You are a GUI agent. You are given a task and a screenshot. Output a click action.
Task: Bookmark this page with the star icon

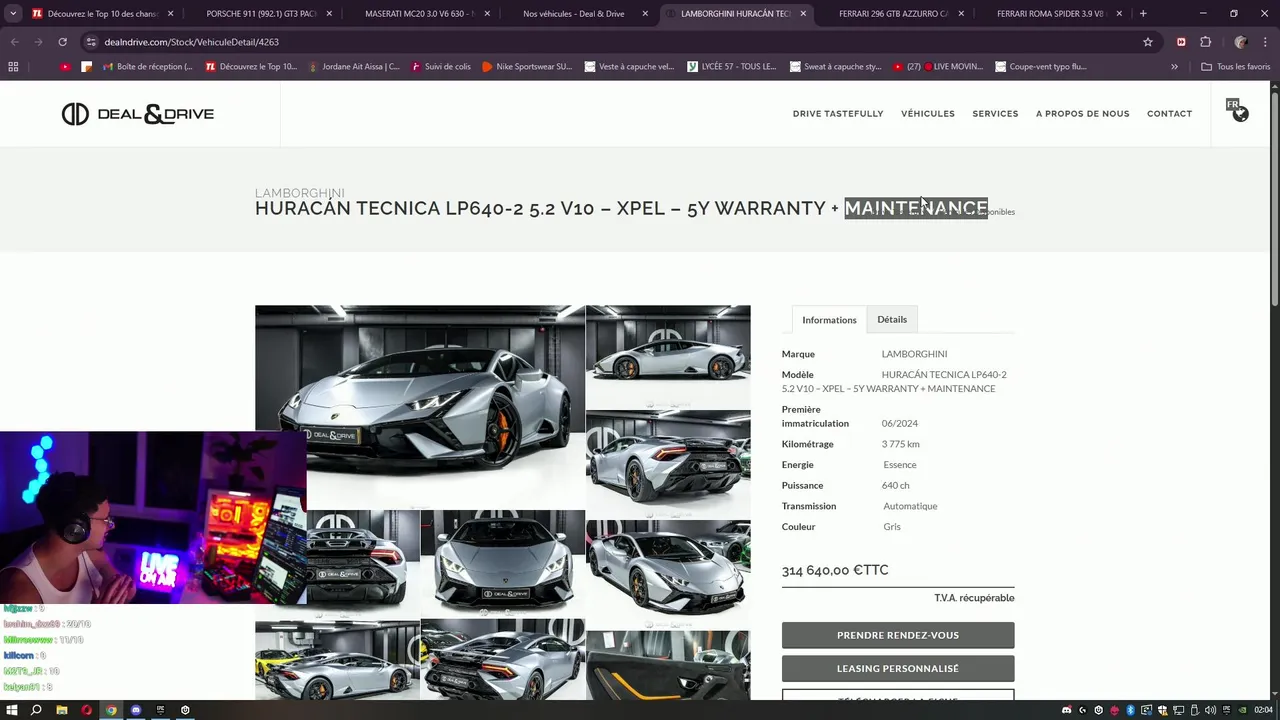(x=1148, y=42)
